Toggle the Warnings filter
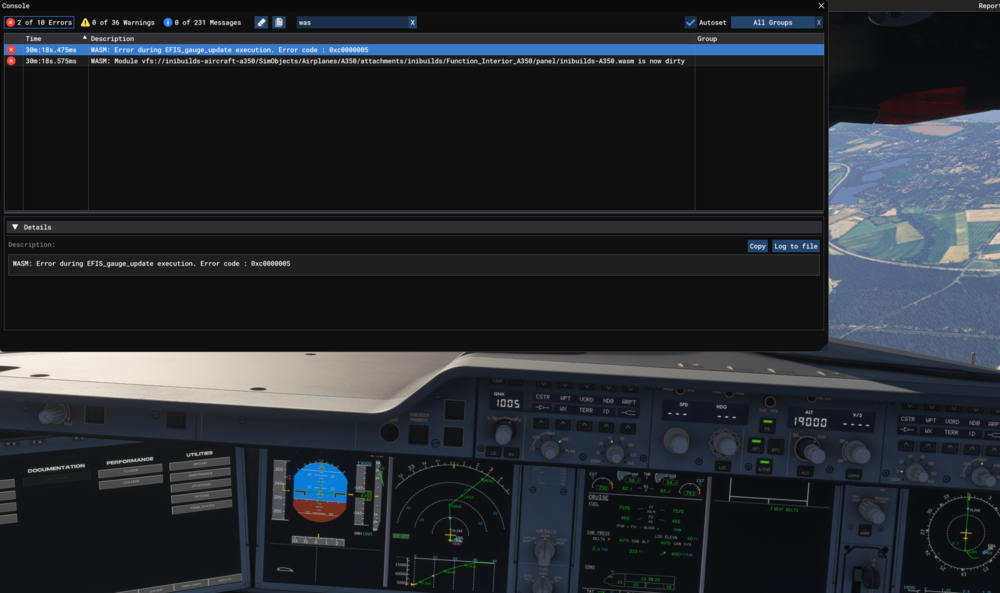The image size is (1000, 593). pos(117,22)
